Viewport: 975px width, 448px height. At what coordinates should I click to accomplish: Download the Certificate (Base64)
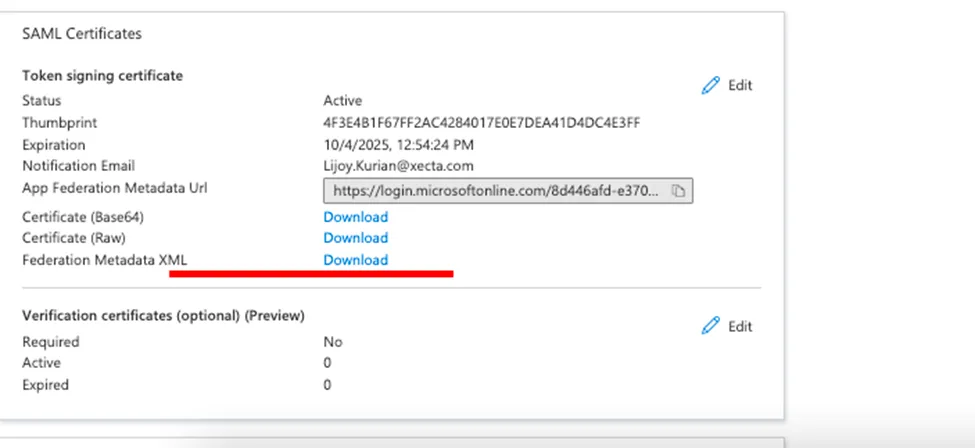point(356,217)
